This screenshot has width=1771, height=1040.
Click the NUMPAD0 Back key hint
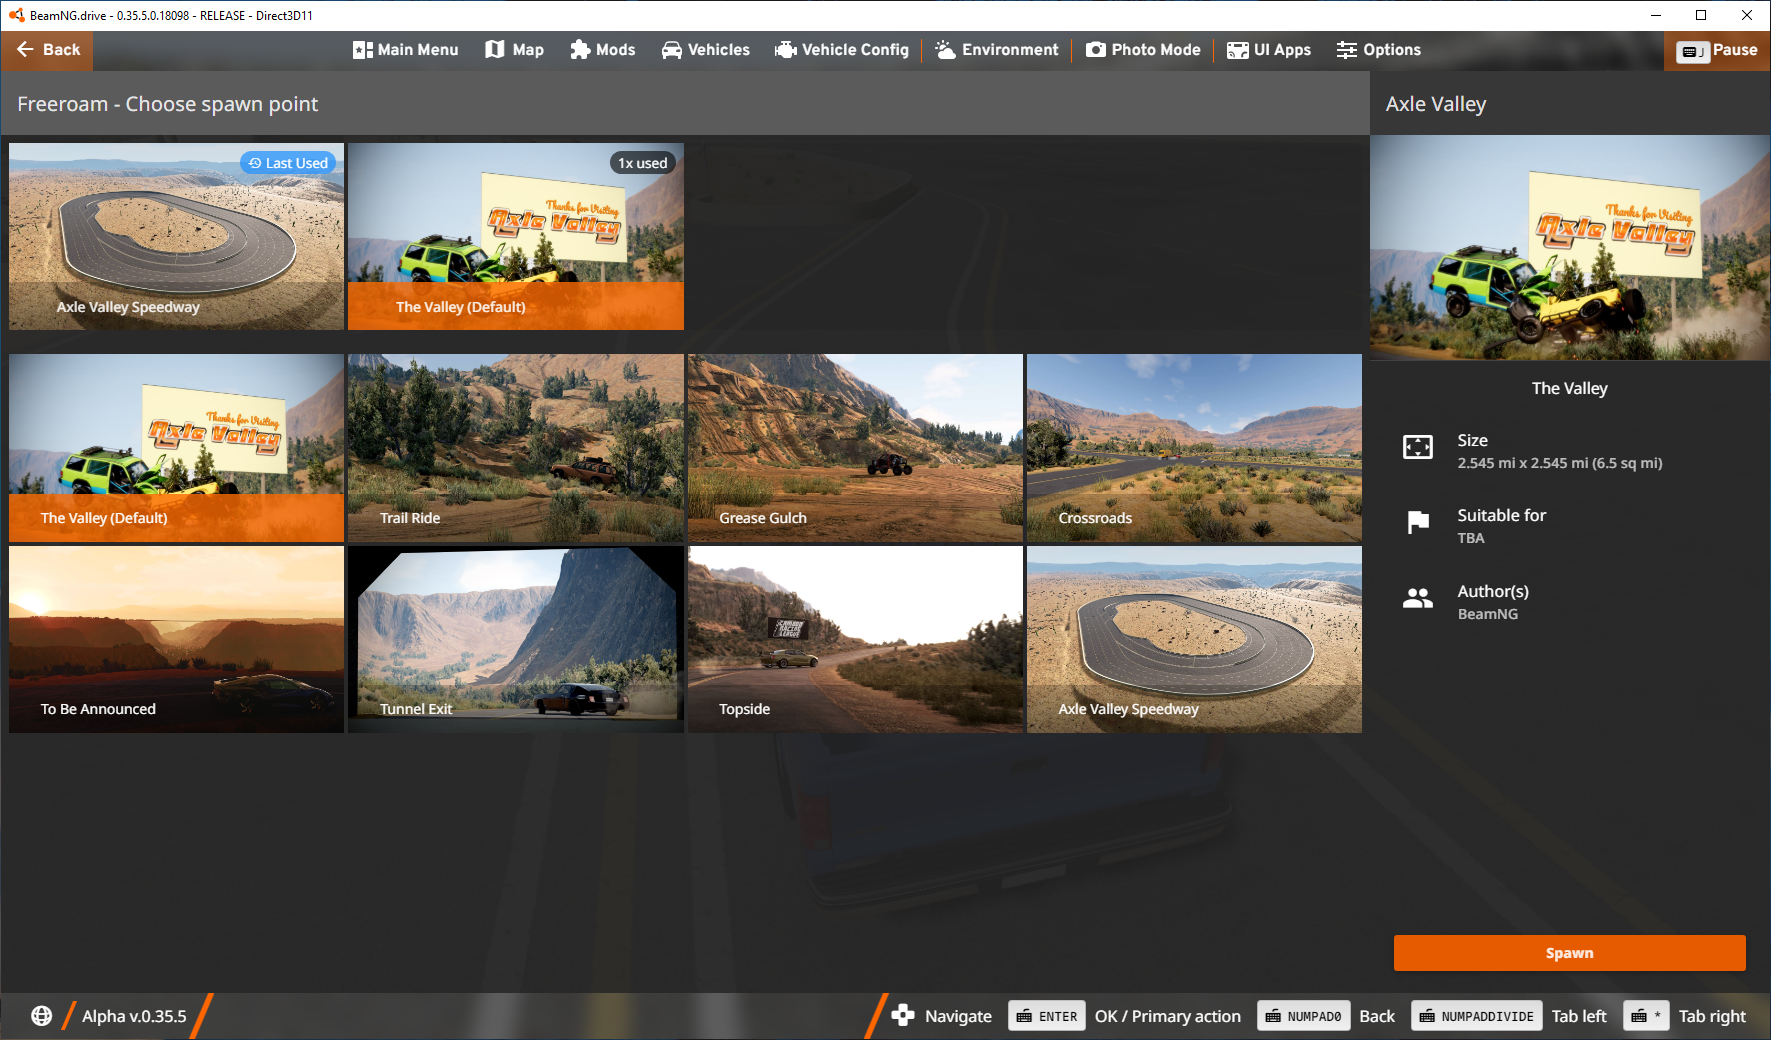[1303, 1016]
